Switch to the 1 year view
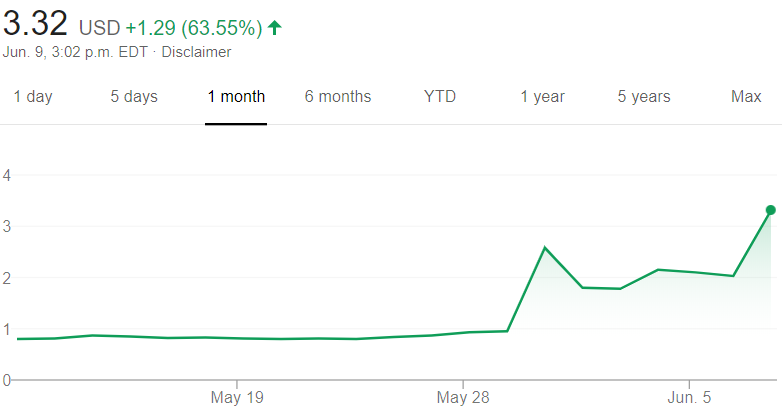Image resolution: width=782 pixels, height=417 pixels. (x=543, y=96)
